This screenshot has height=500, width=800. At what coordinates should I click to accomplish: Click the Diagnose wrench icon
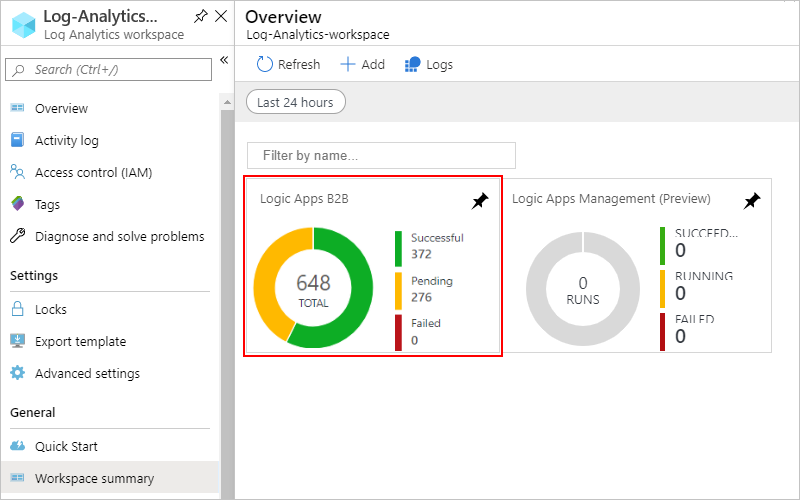coord(17,236)
